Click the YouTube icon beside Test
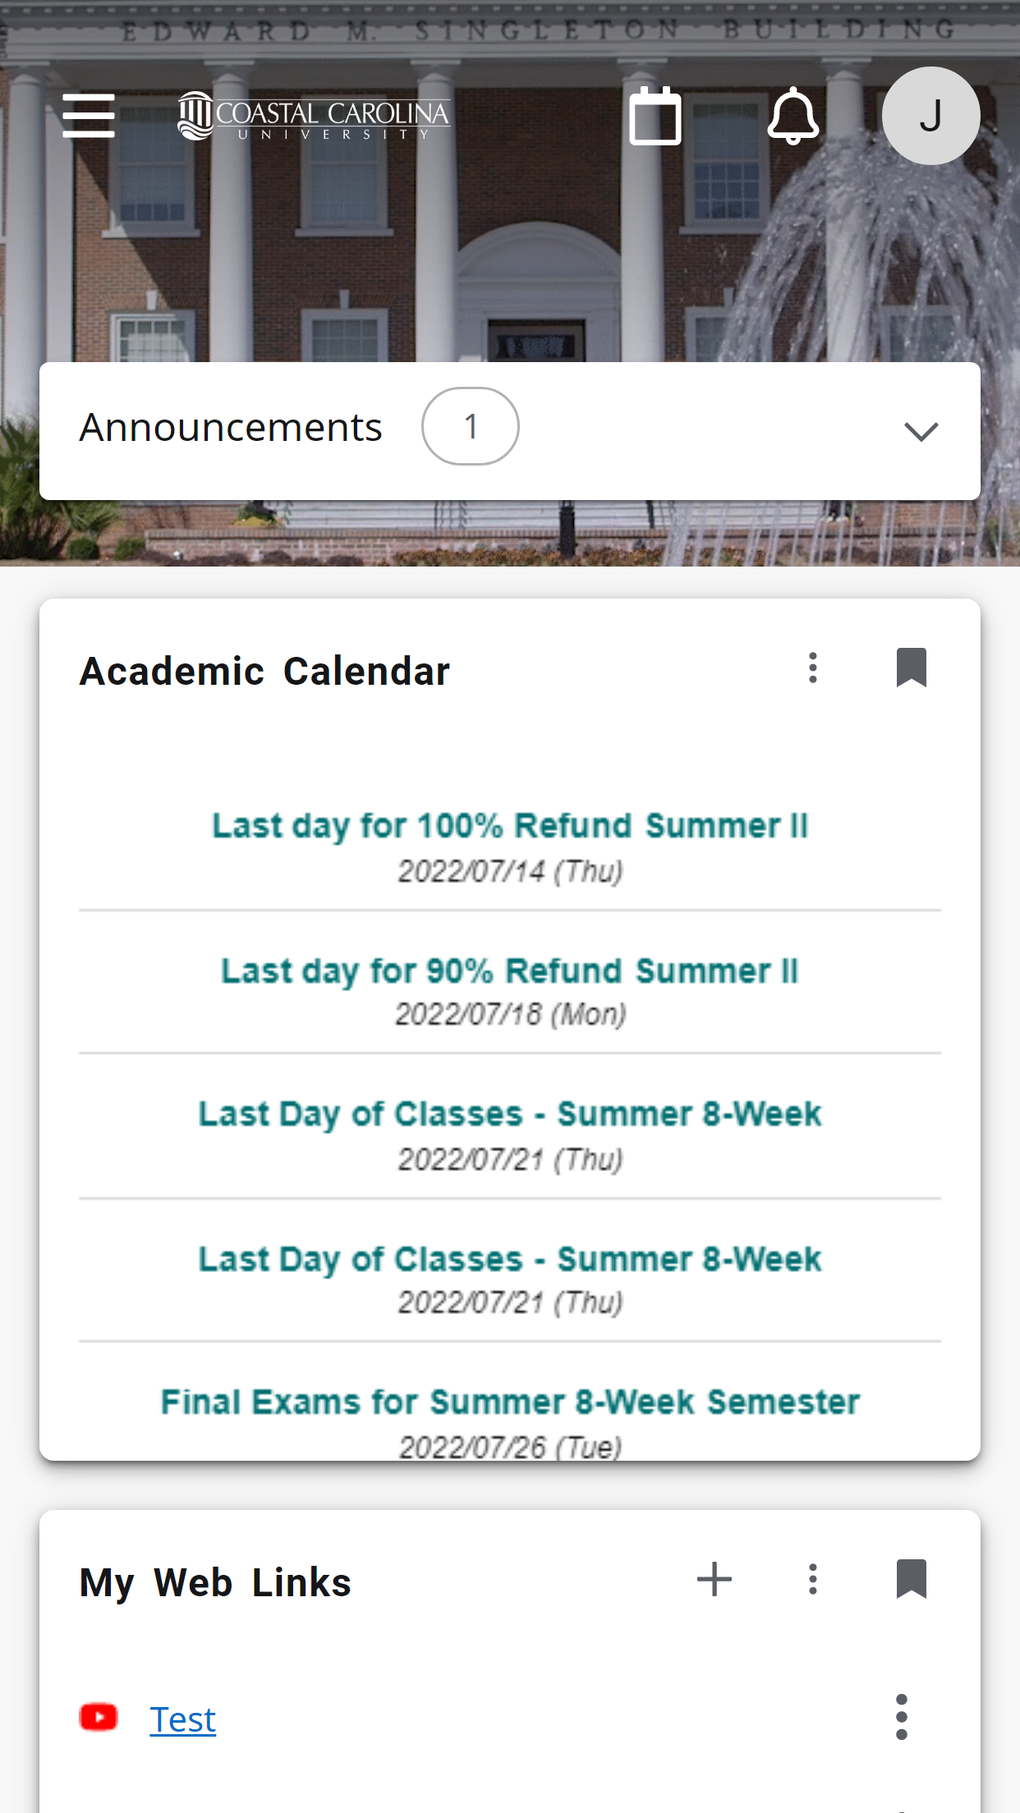This screenshot has width=1020, height=1813. (x=99, y=1718)
